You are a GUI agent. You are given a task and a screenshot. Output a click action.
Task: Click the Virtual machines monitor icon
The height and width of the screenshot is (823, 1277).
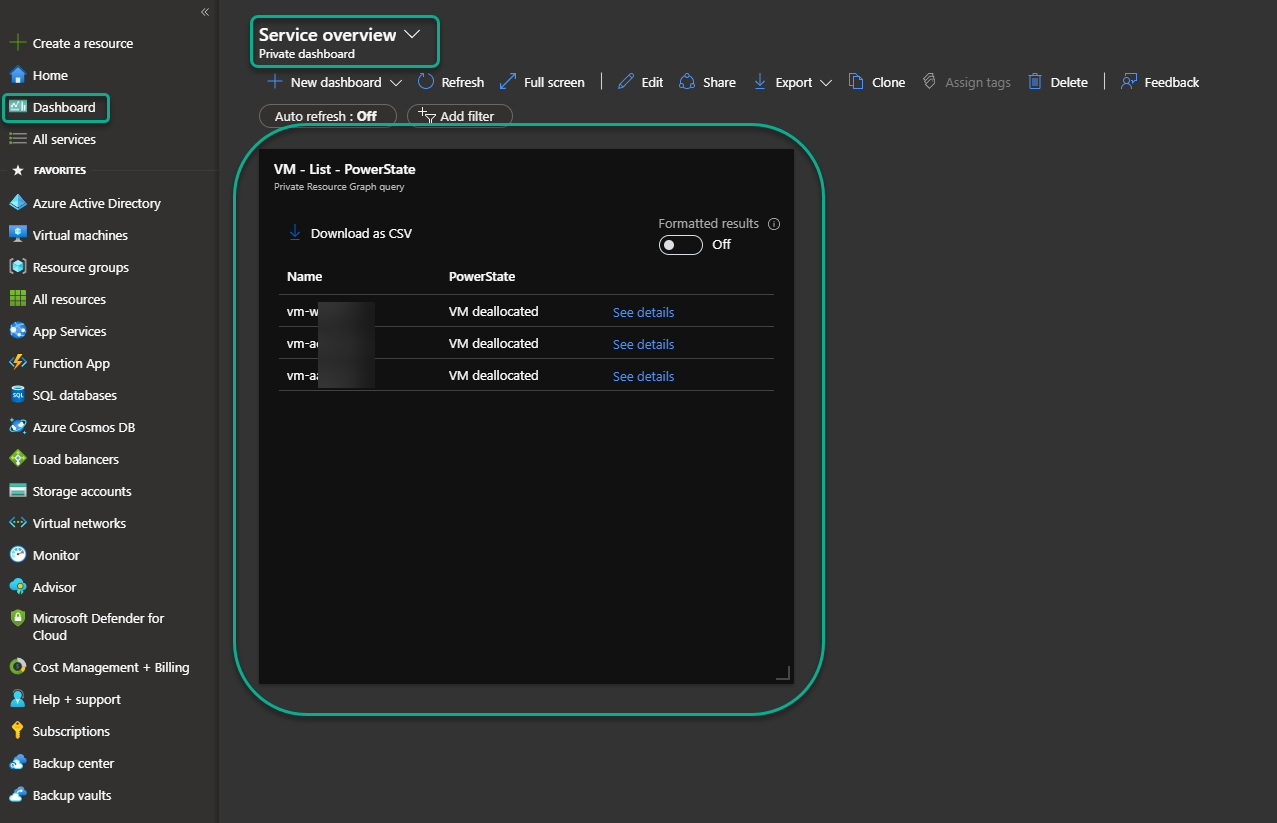(17, 235)
